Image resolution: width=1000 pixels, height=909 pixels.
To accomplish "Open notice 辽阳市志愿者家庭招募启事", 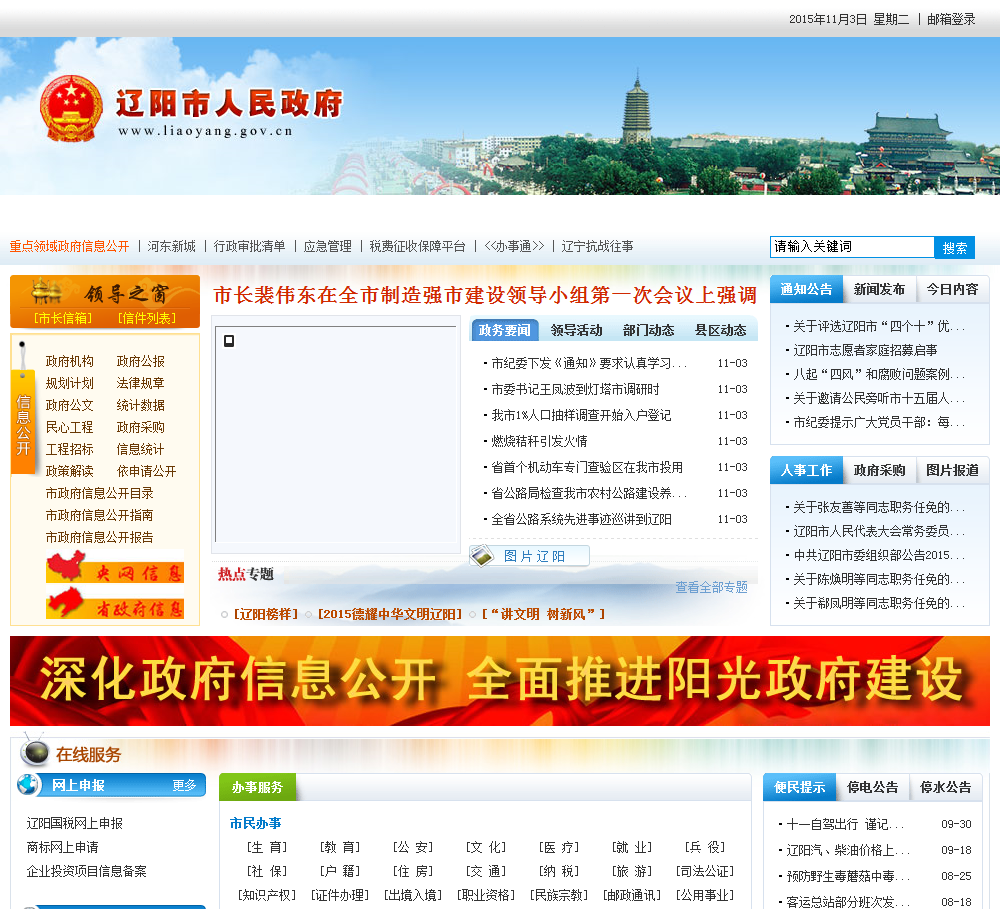I will click(865, 350).
